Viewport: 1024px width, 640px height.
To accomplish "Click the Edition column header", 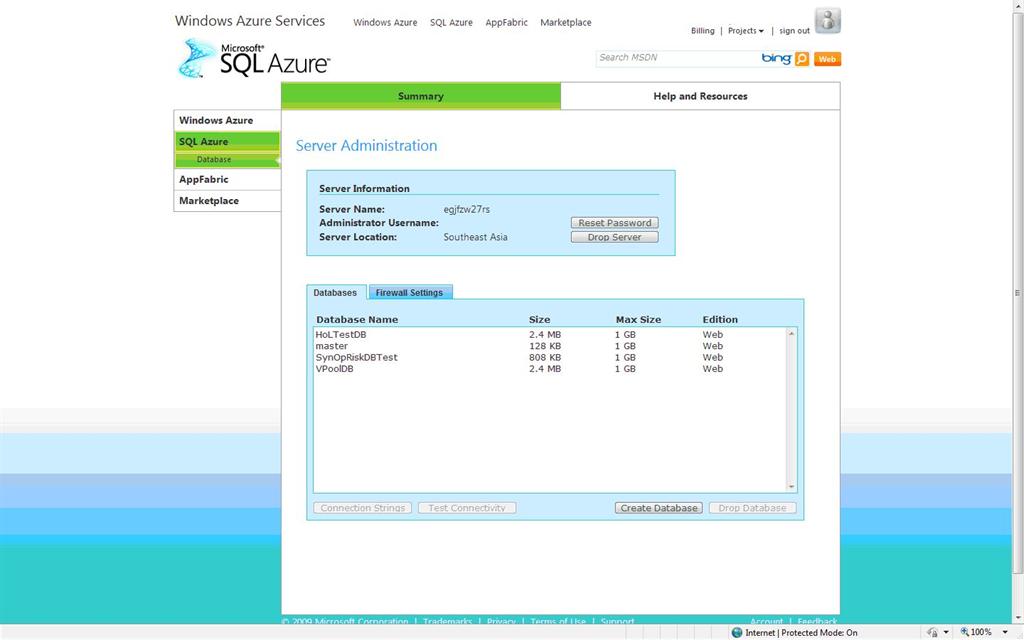I will click(x=720, y=319).
